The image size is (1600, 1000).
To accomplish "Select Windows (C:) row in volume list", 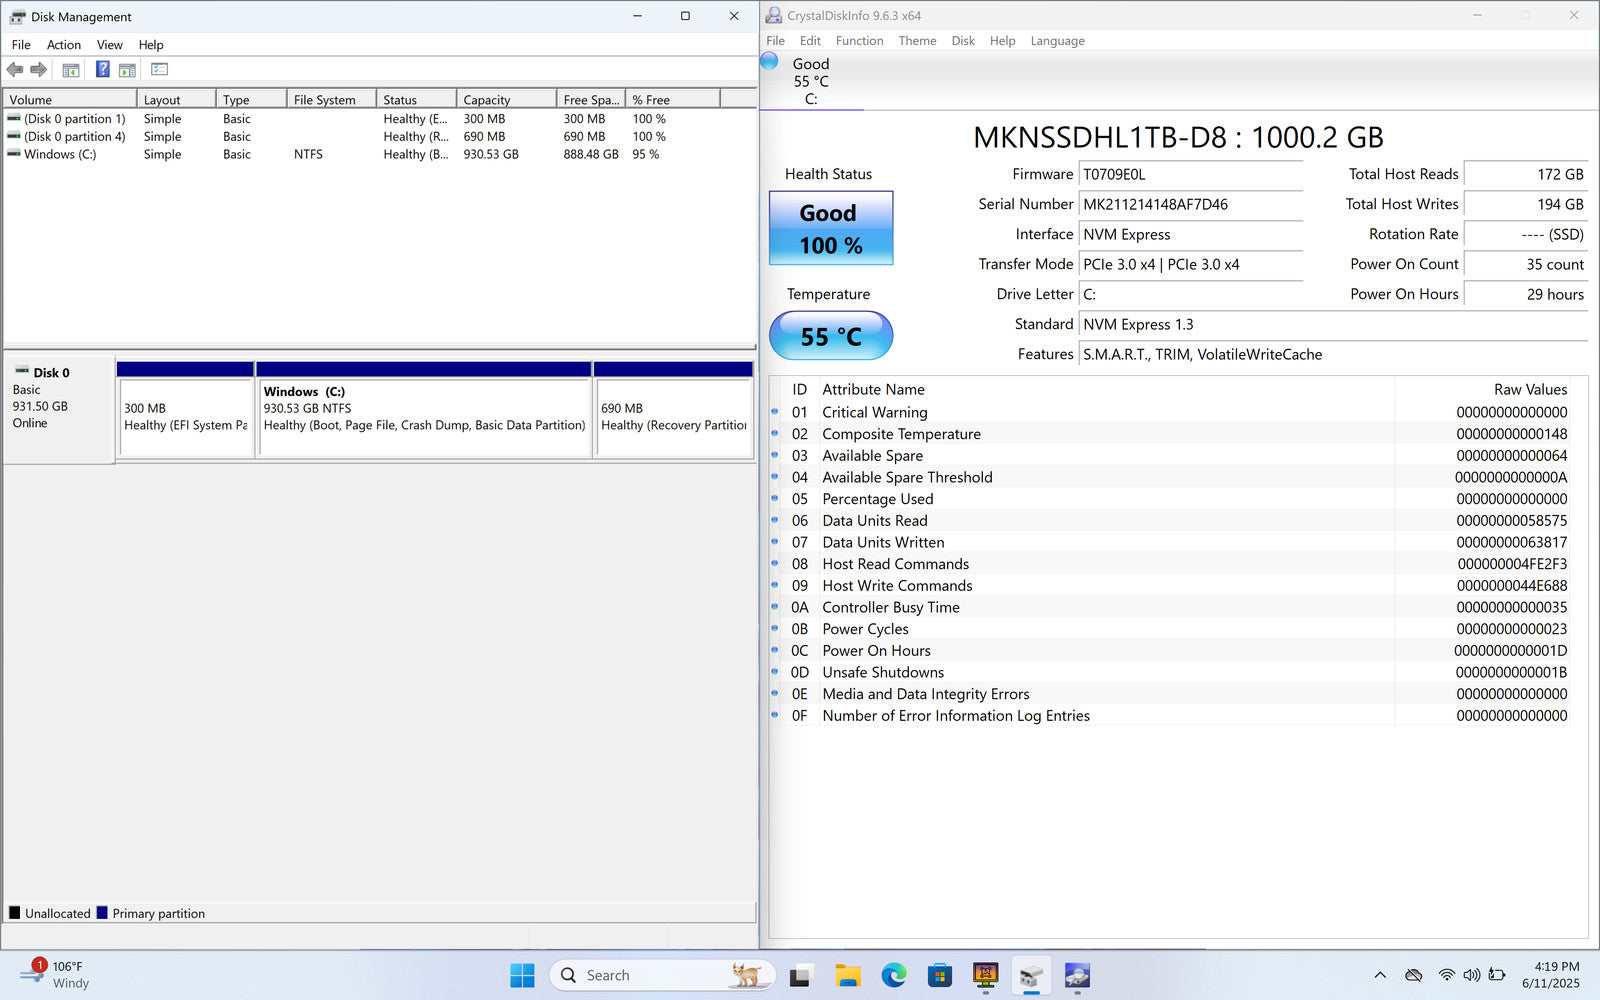I will [x=378, y=155].
